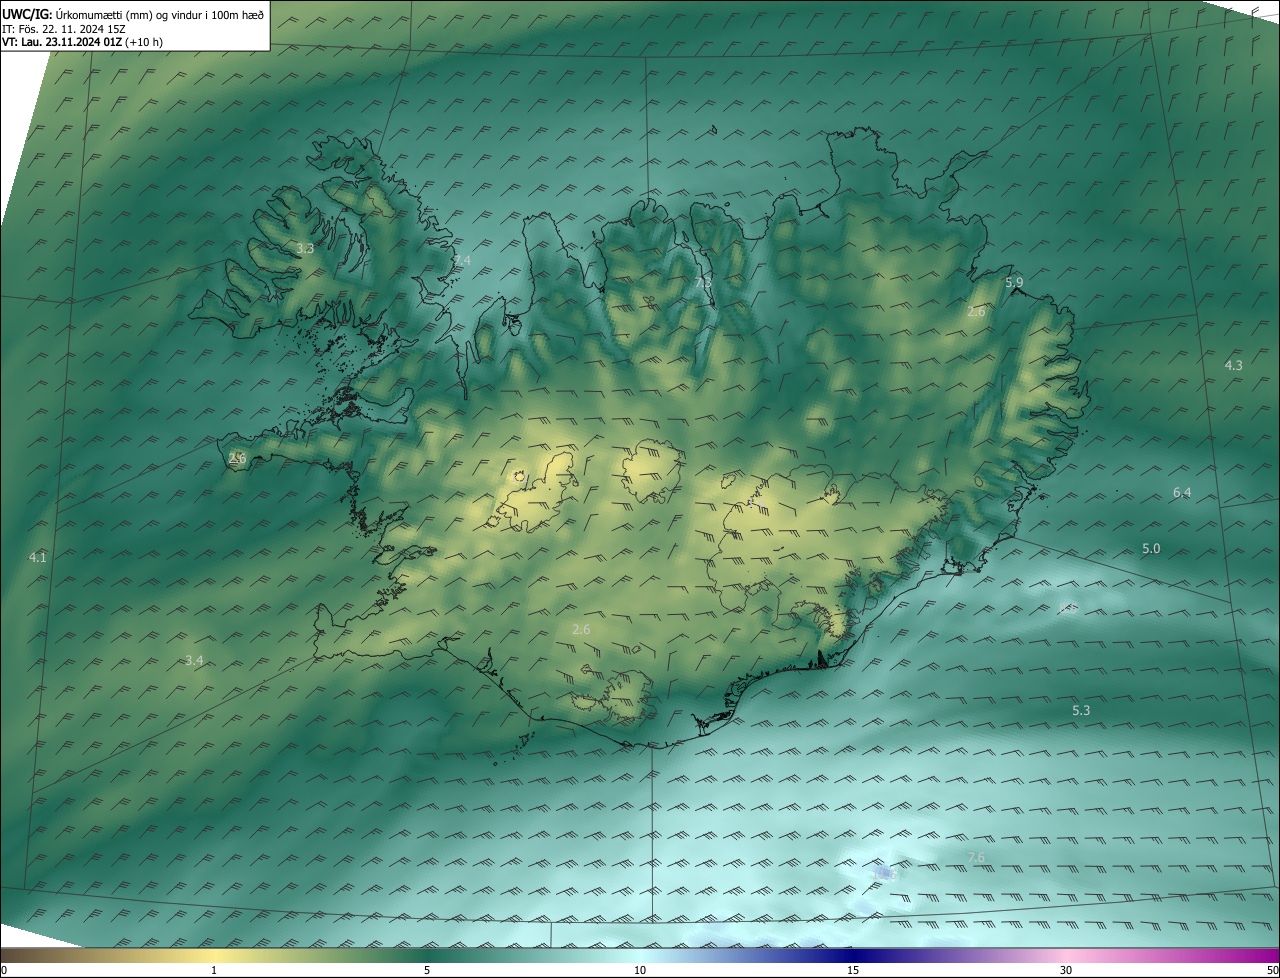Click the 5.3 value south-east of Iceland
The width and height of the screenshot is (1280, 978).
click(1081, 710)
